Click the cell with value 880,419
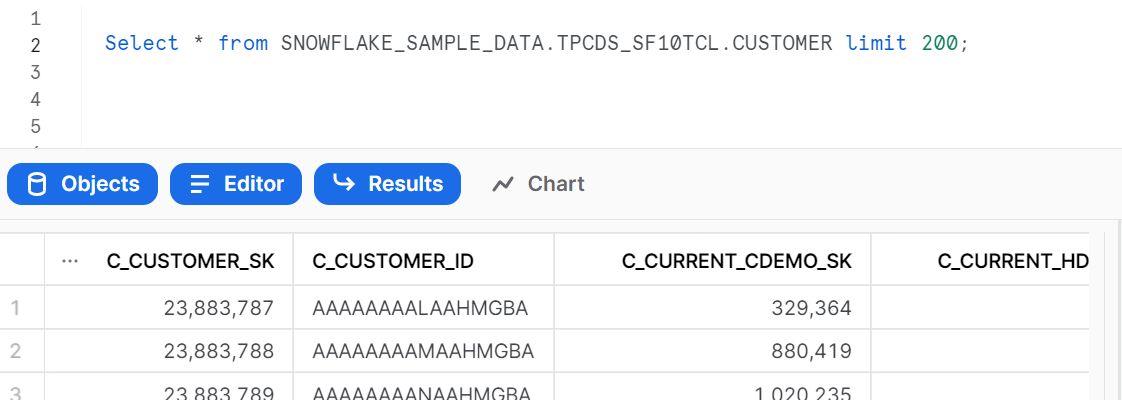1122x400 pixels. (808, 351)
